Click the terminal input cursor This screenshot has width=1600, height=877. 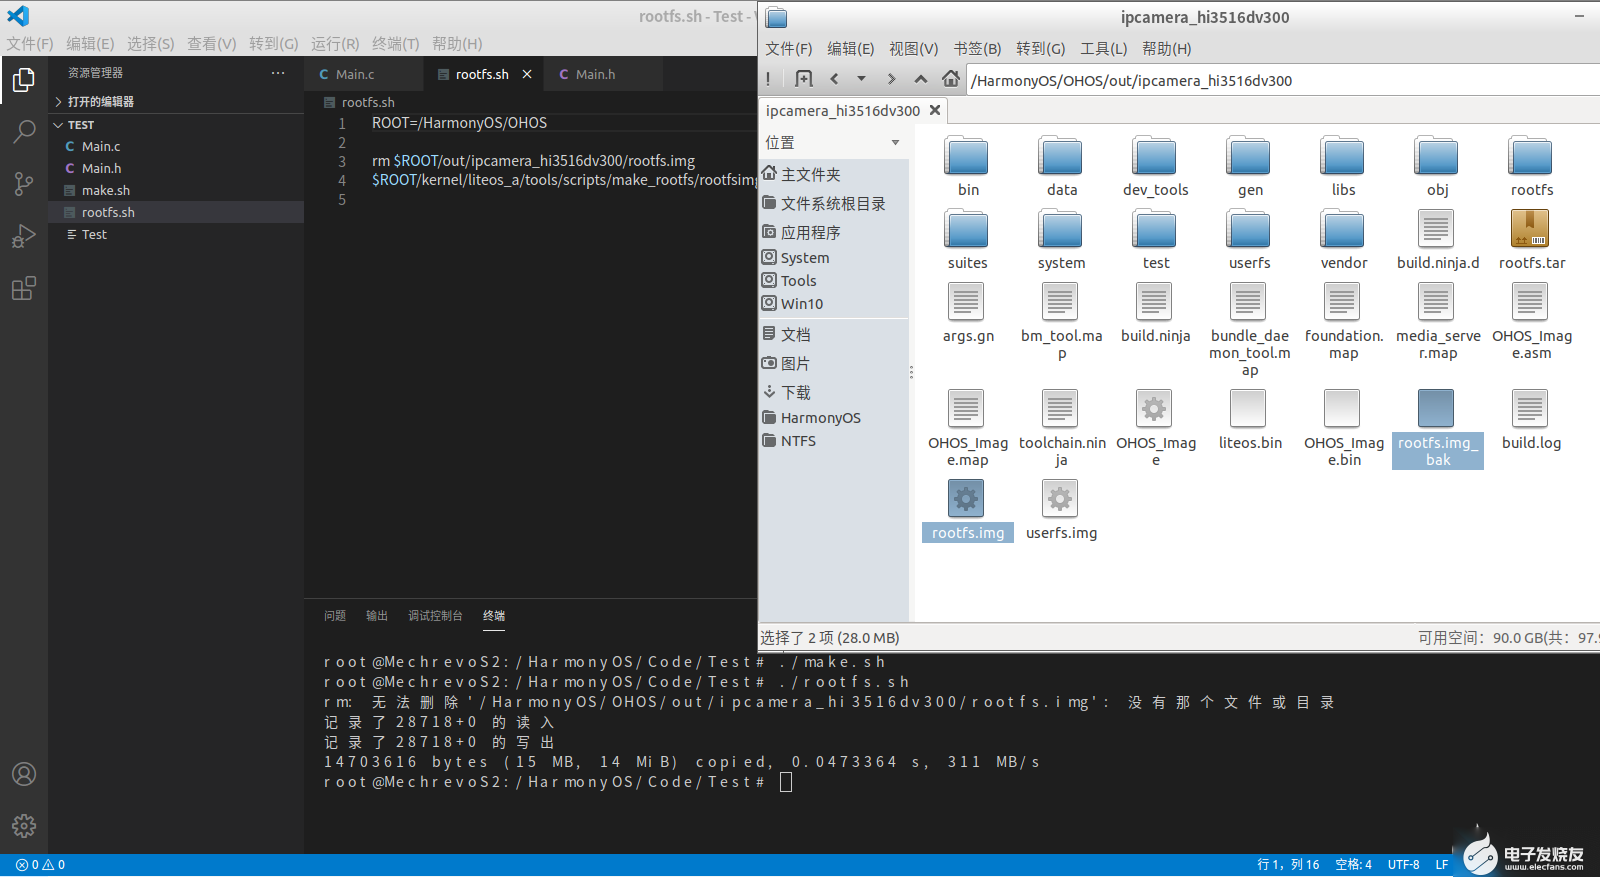[x=786, y=782]
